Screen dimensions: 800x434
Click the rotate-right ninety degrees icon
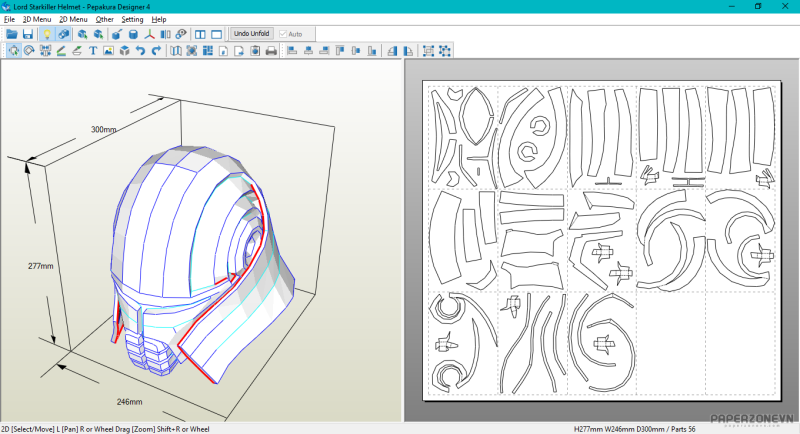(408, 50)
